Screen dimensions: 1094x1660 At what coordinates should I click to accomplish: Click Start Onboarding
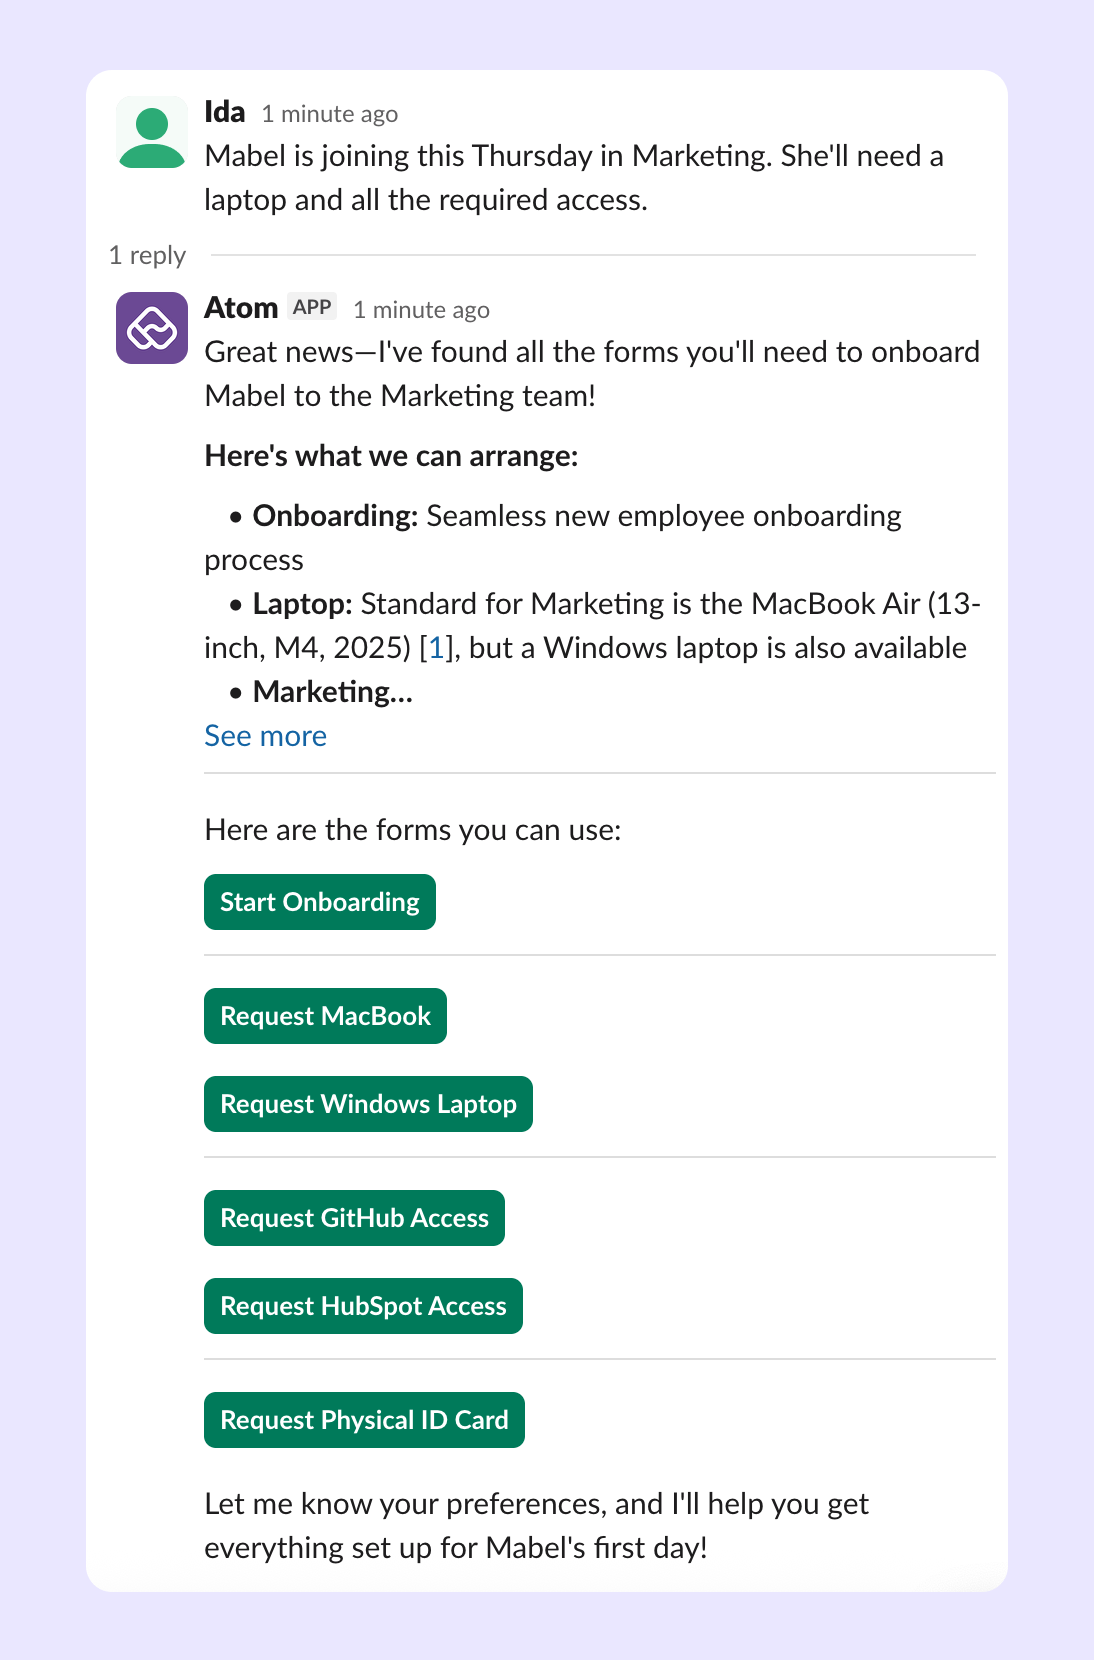pos(319,901)
